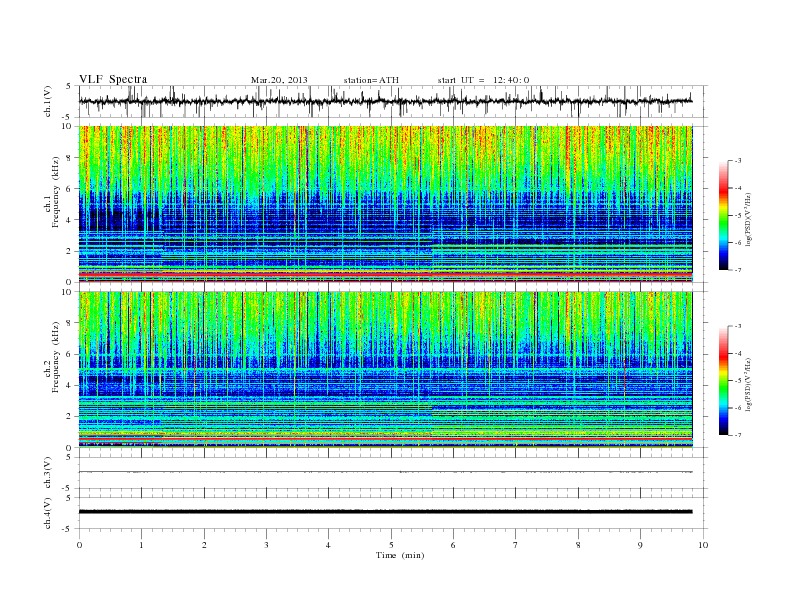Click tick label "6" on the Time axis

pyautogui.click(x=454, y=545)
